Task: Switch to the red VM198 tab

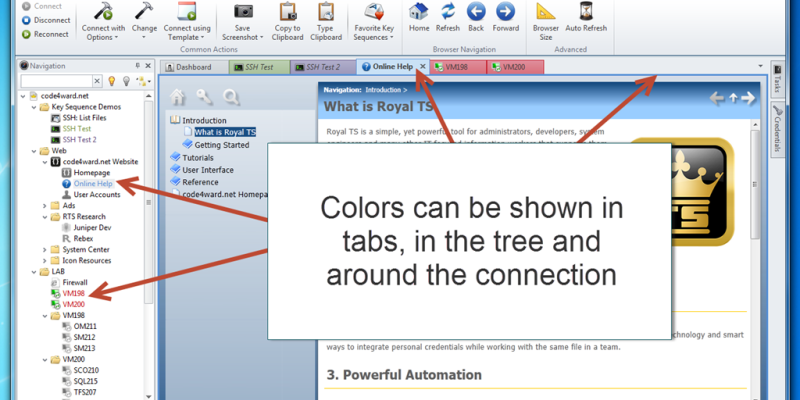Action: [456, 67]
